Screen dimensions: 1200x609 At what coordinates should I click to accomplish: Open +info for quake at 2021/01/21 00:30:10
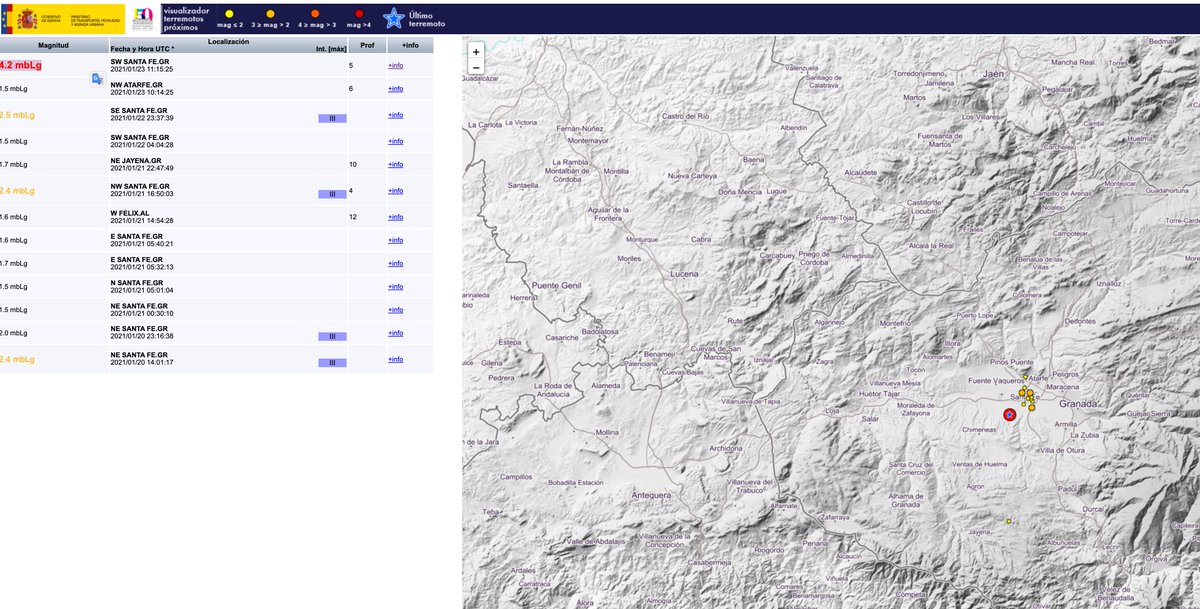(x=396, y=310)
